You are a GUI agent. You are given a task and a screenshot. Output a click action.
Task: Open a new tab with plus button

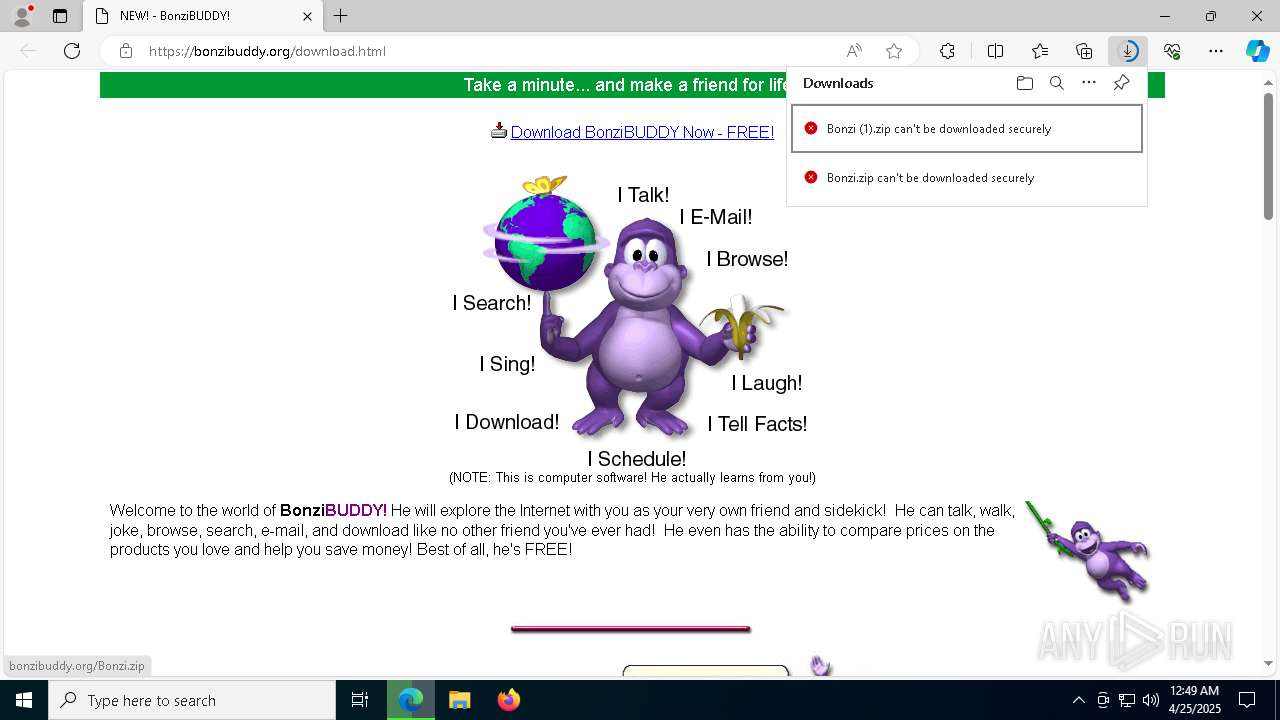coord(341,16)
